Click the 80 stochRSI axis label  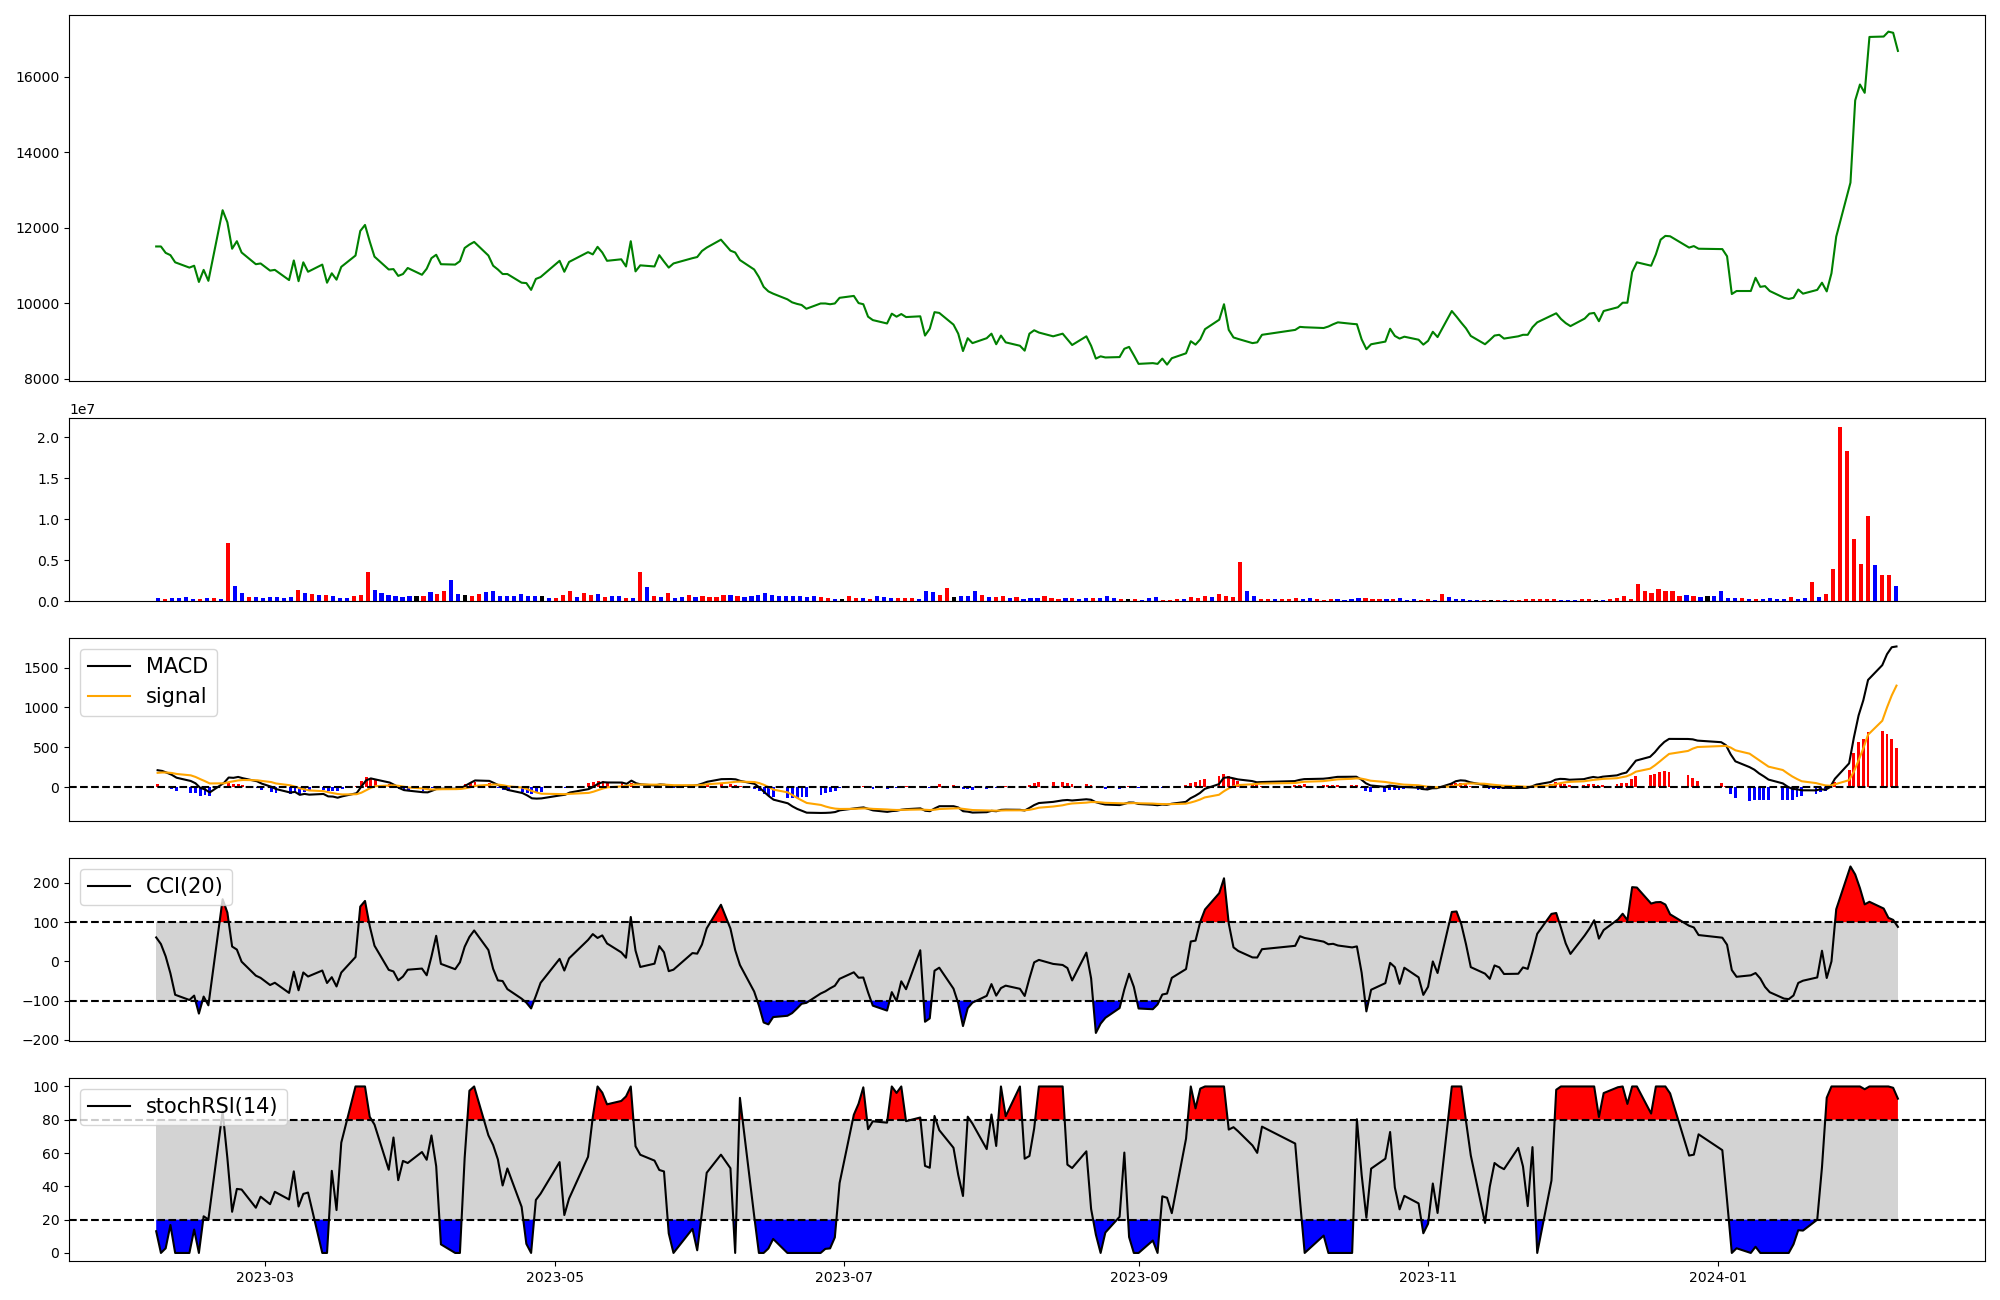tap(51, 1120)
